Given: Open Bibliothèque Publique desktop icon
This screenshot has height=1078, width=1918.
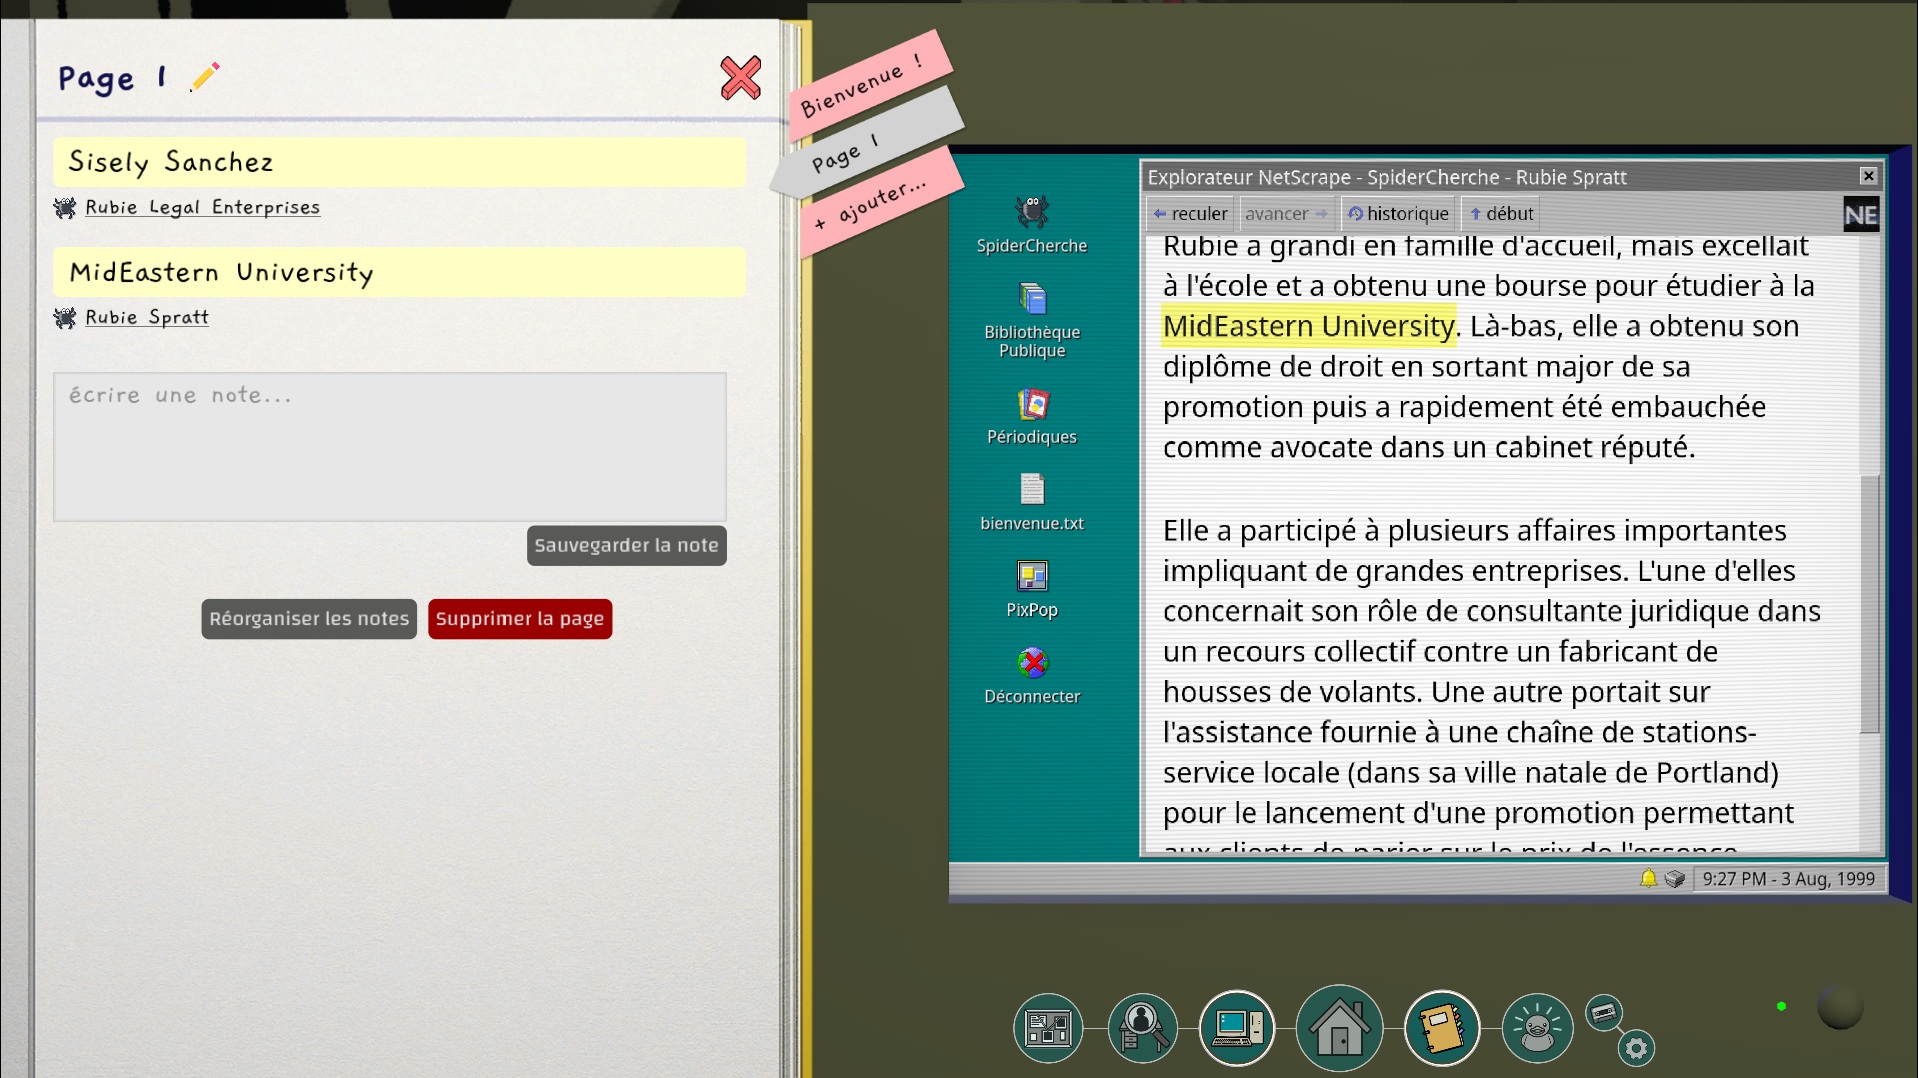Looking at the screenshot, I should click(x=1031, y=319).
